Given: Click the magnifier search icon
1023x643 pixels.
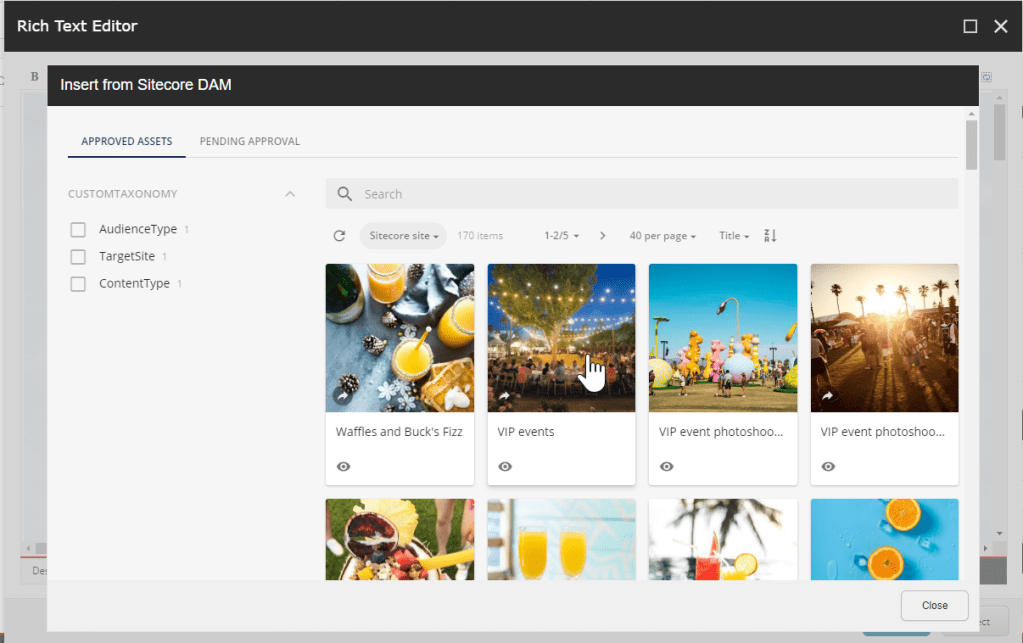Looking at the screenshot, I should 345,194.
